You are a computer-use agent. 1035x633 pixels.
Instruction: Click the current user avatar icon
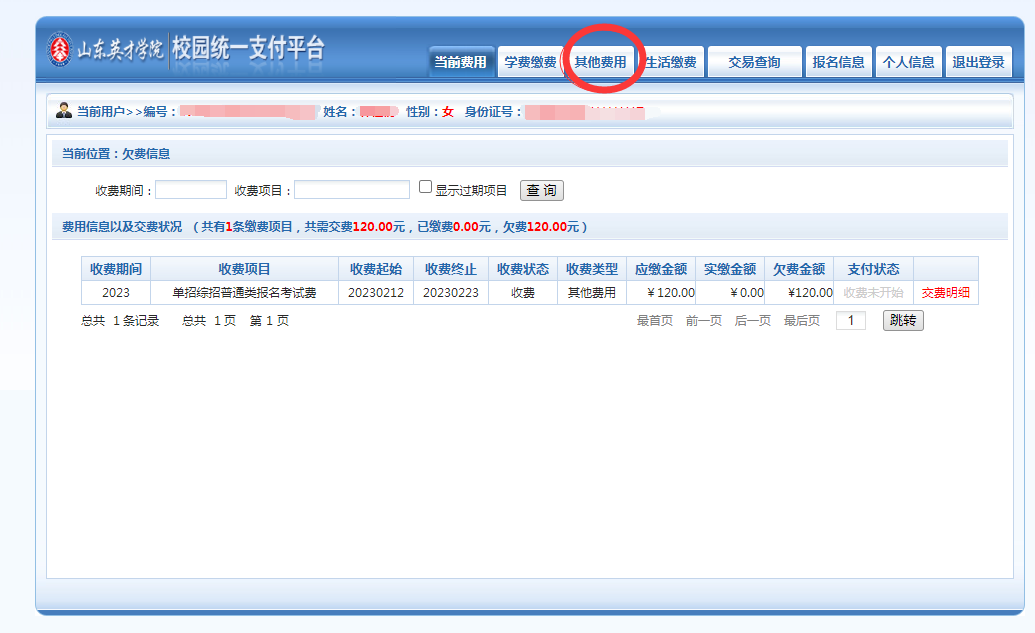pyautogui.click(x=64, y=110)
